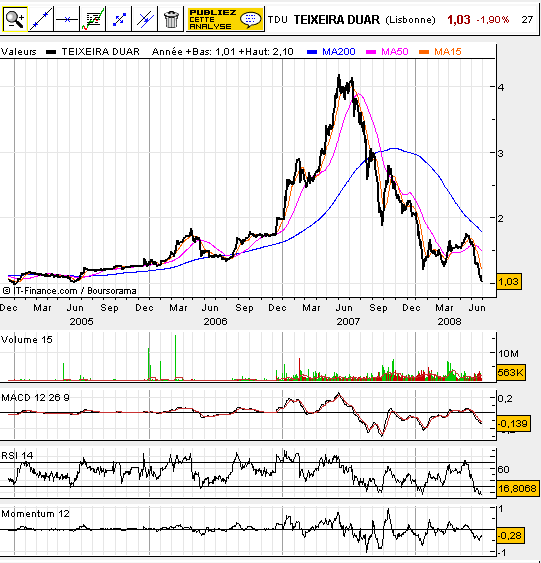Click the 2007 year label on axis
Screen dimensions: 541x563
tap(348, 322)
